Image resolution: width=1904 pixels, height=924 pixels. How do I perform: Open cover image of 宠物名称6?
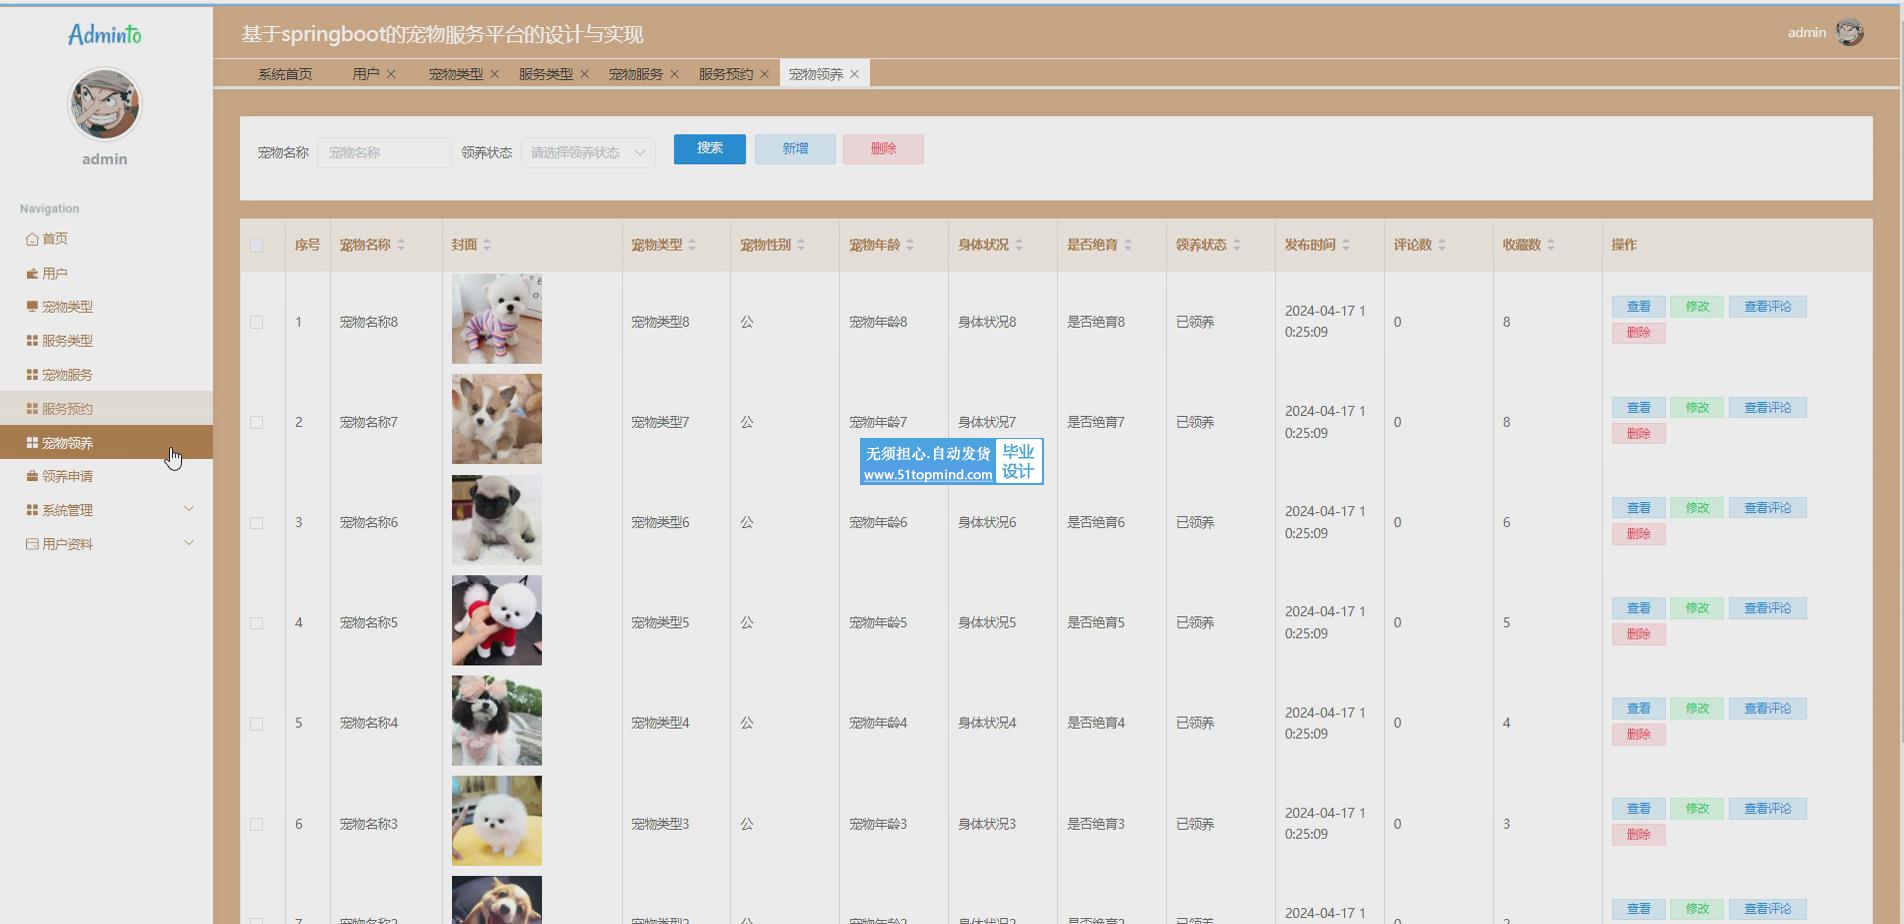(497, 520)
